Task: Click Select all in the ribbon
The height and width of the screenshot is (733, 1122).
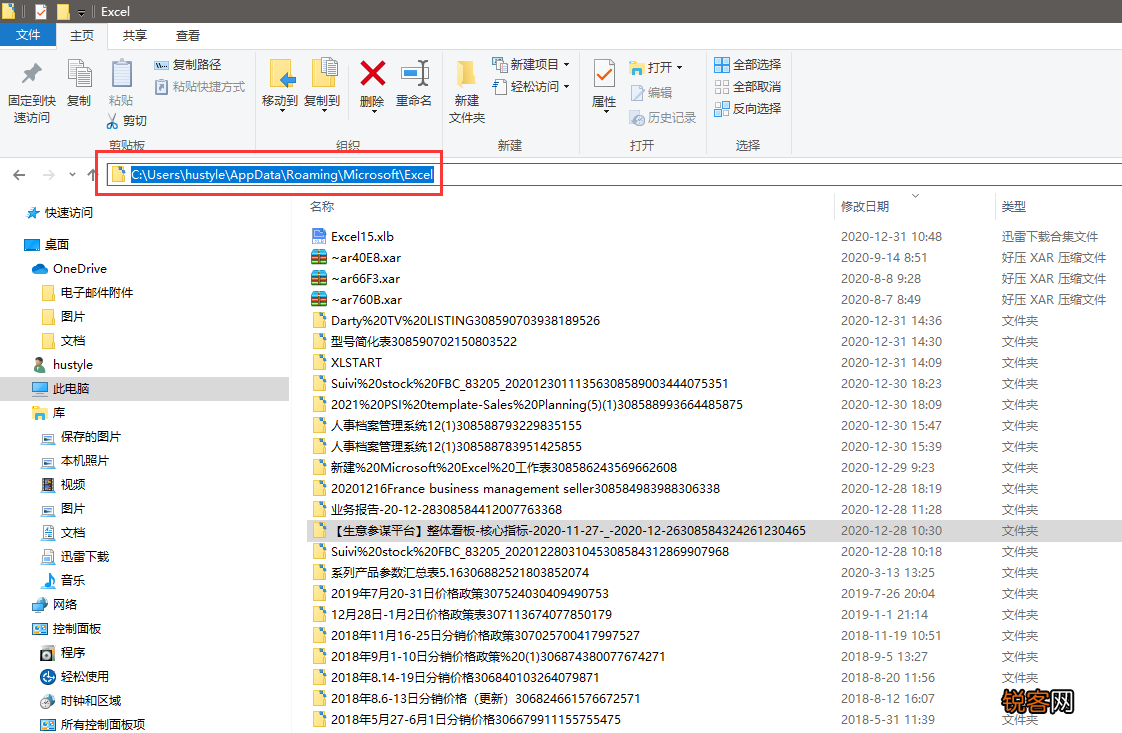Action: pos(748,64)
